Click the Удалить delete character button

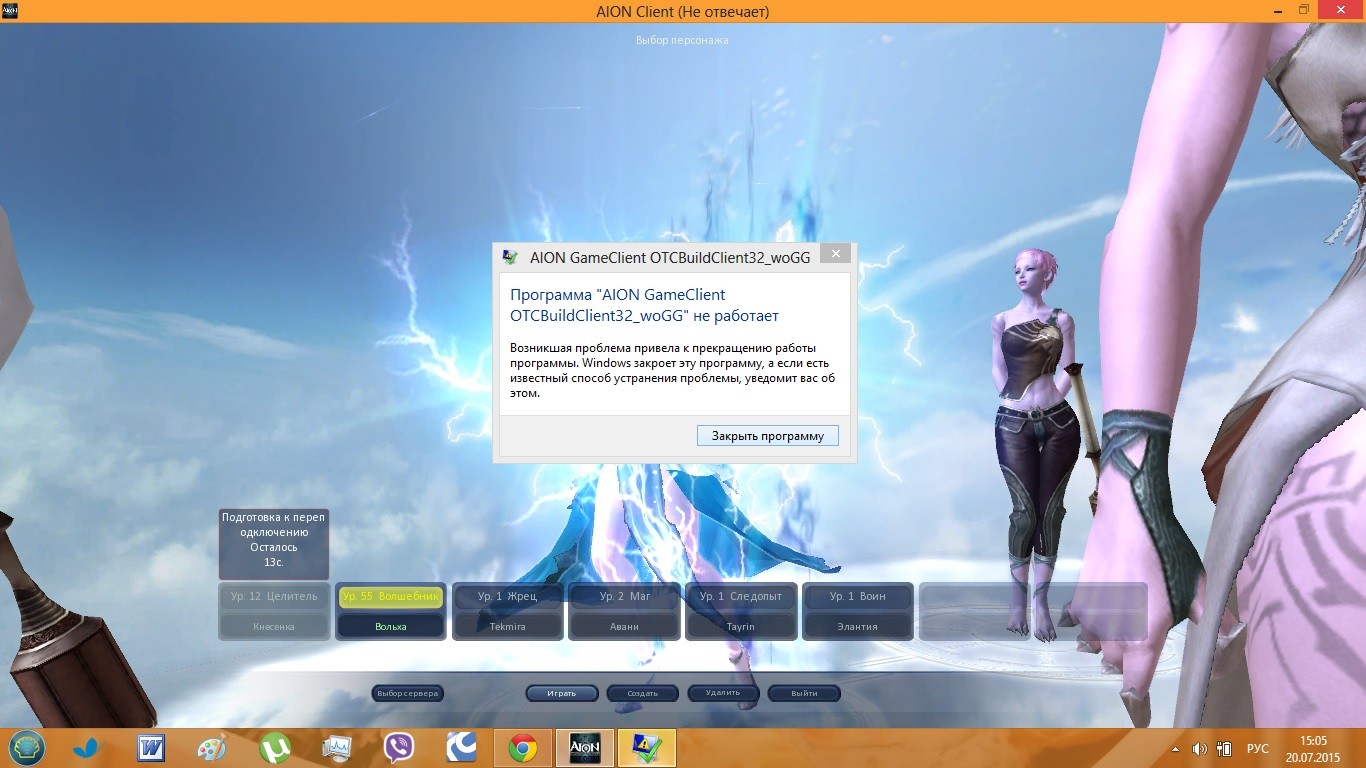723,693
